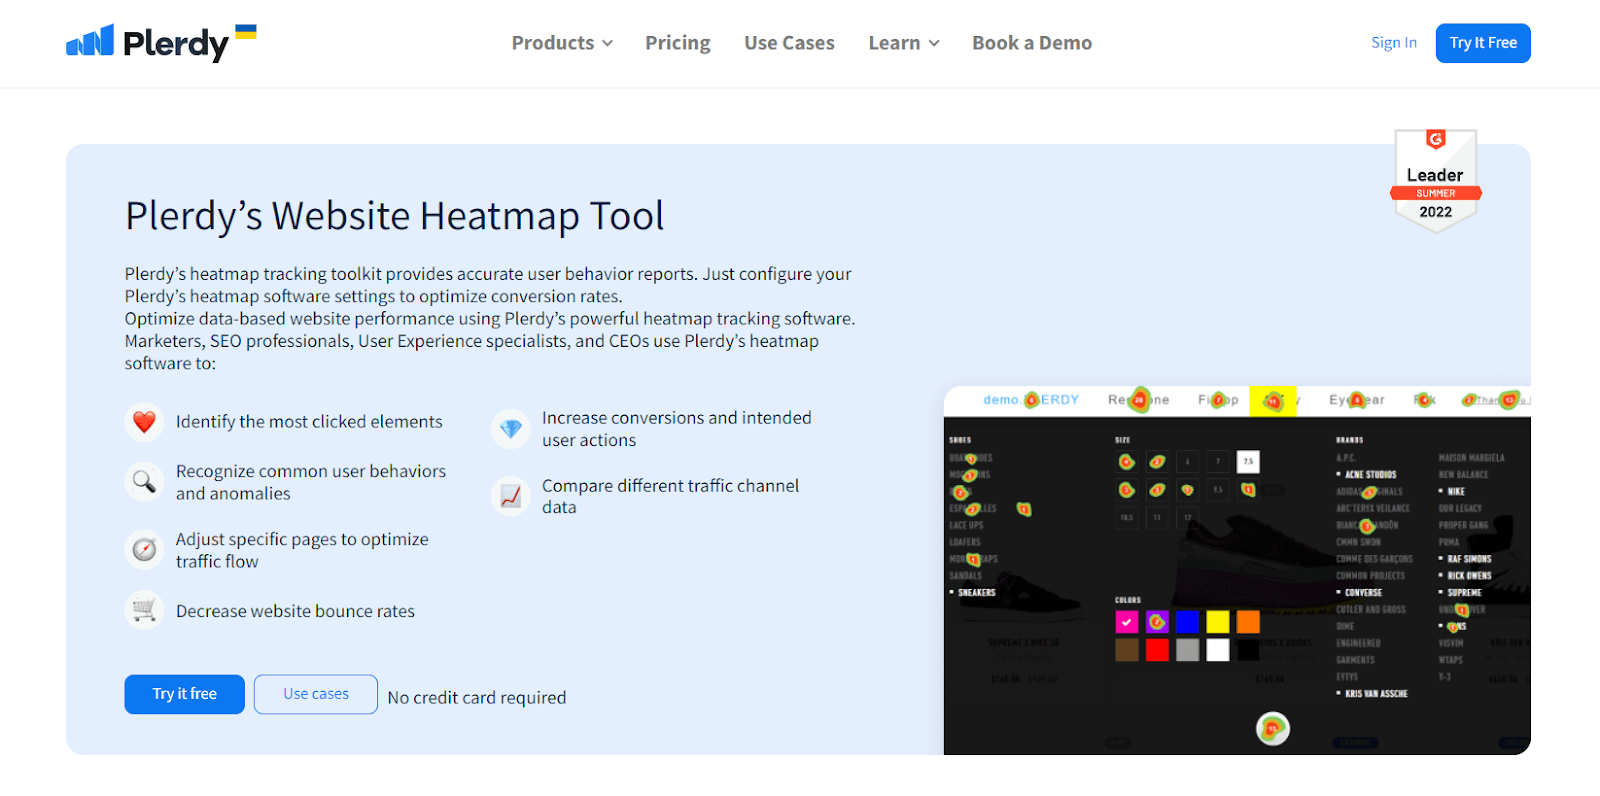Click the outlined Use cases button
The width and height of the screenshot is (1600, 796).
click(316, 694)
